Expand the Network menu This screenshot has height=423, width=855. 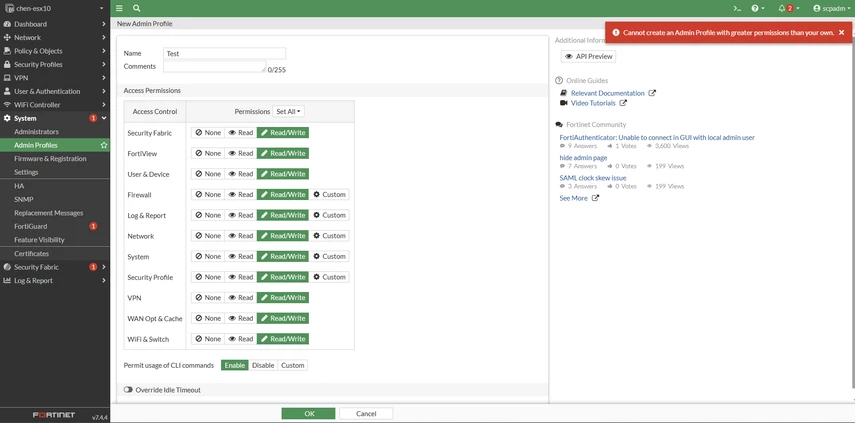pyautogui.click(x=55, y=38)
